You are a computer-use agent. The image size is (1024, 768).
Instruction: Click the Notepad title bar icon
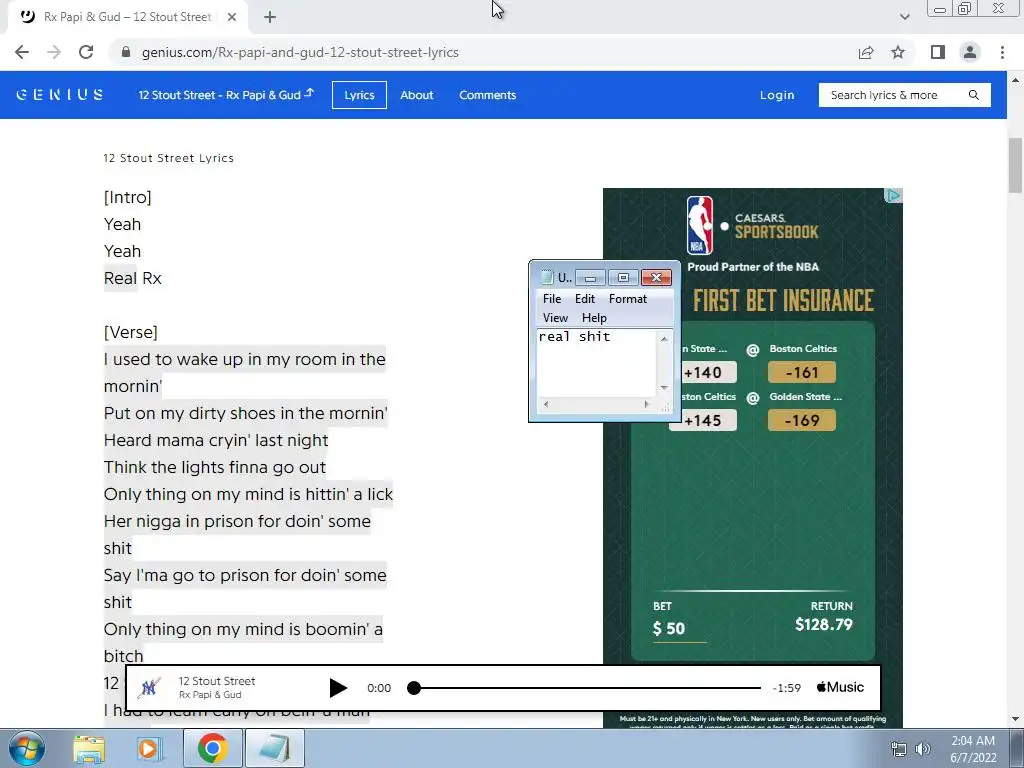click(x=547, y=278)
